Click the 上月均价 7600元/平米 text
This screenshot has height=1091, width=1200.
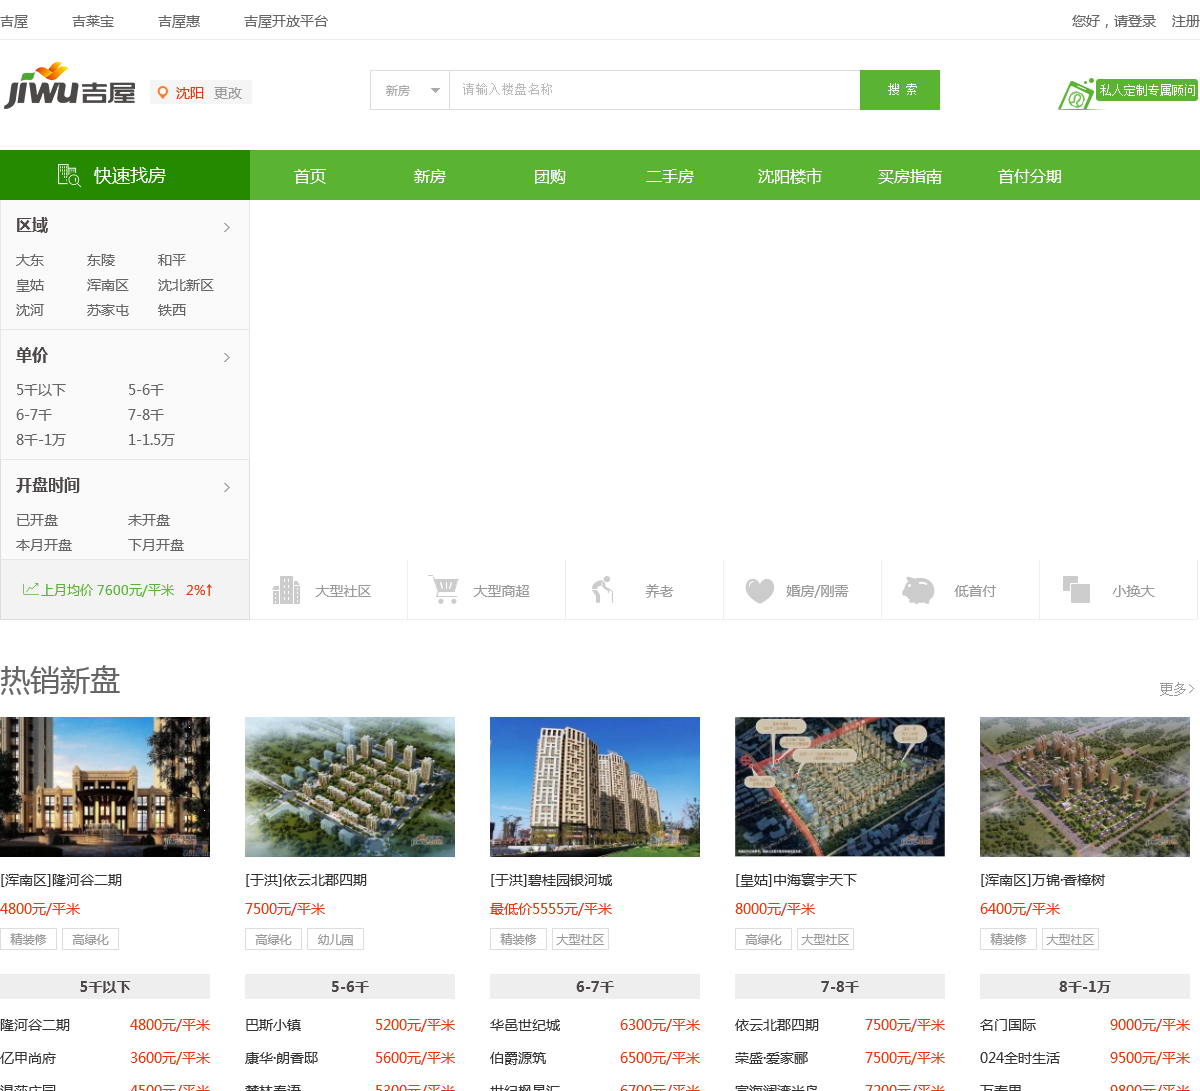click(x=108, y=590)
